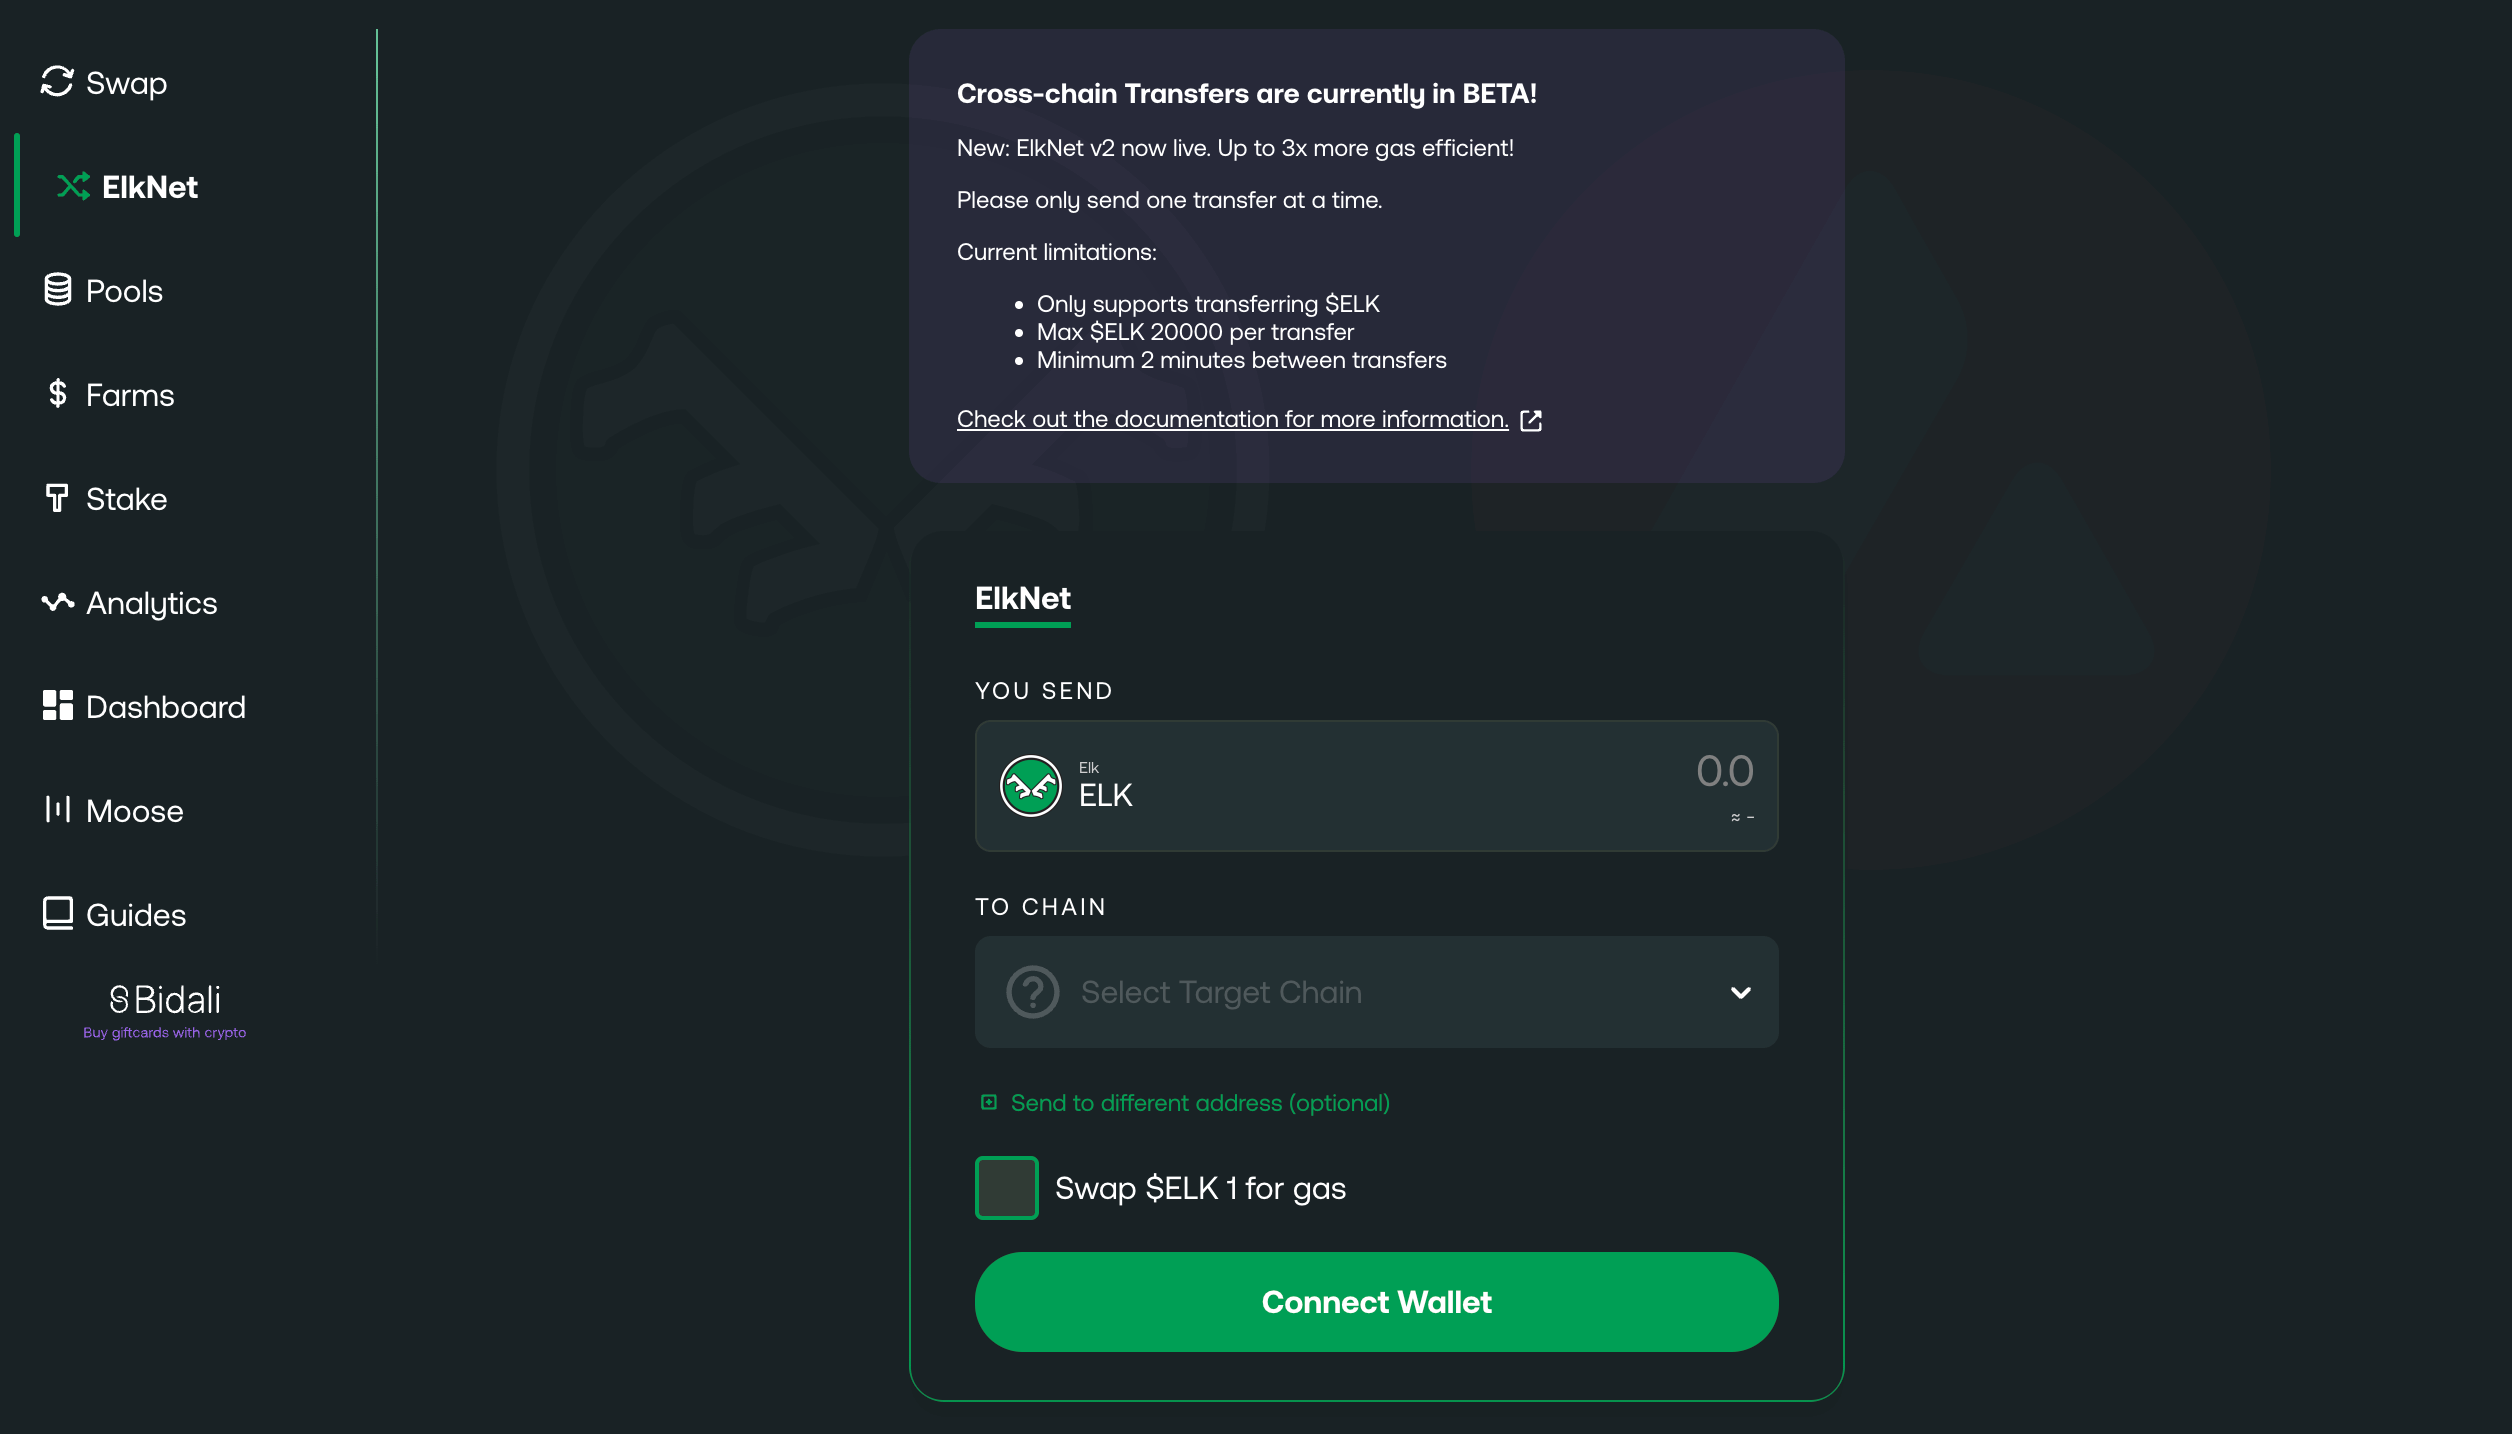Image resolution: width=2512 pixels, height=1434 pixels.
Task: Click the ElkNet shuffle icon in sidebar
Action: pos(73,186)
